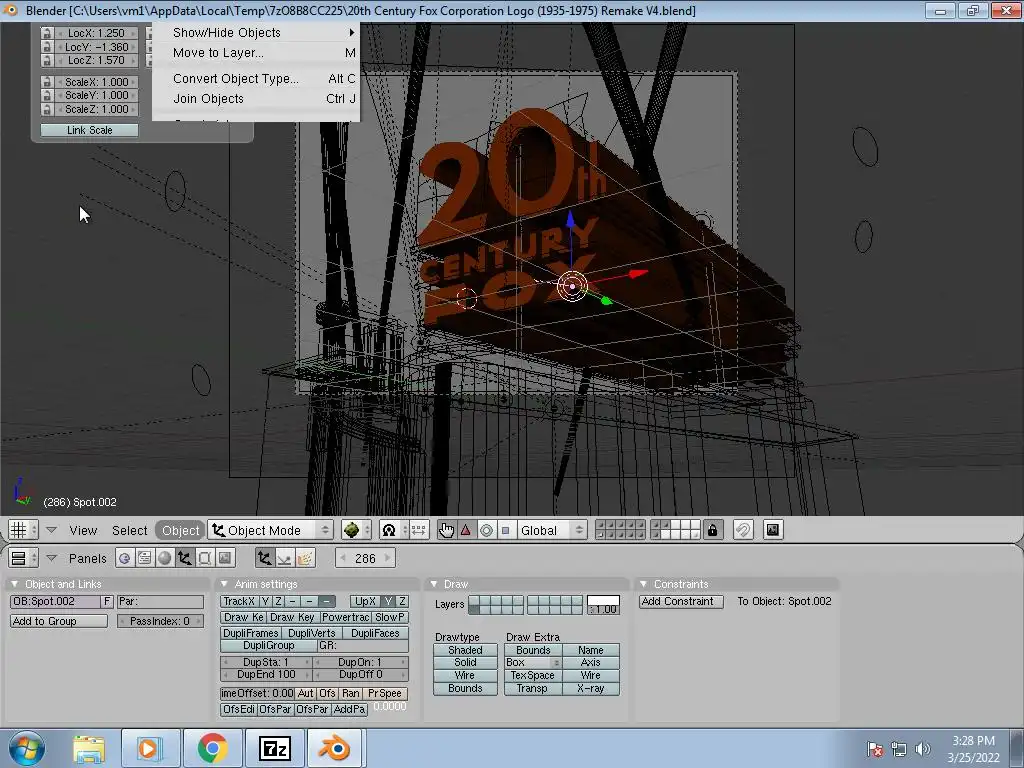Adjust the LocX: 1.250 value slider

click(x=96, y=33)
